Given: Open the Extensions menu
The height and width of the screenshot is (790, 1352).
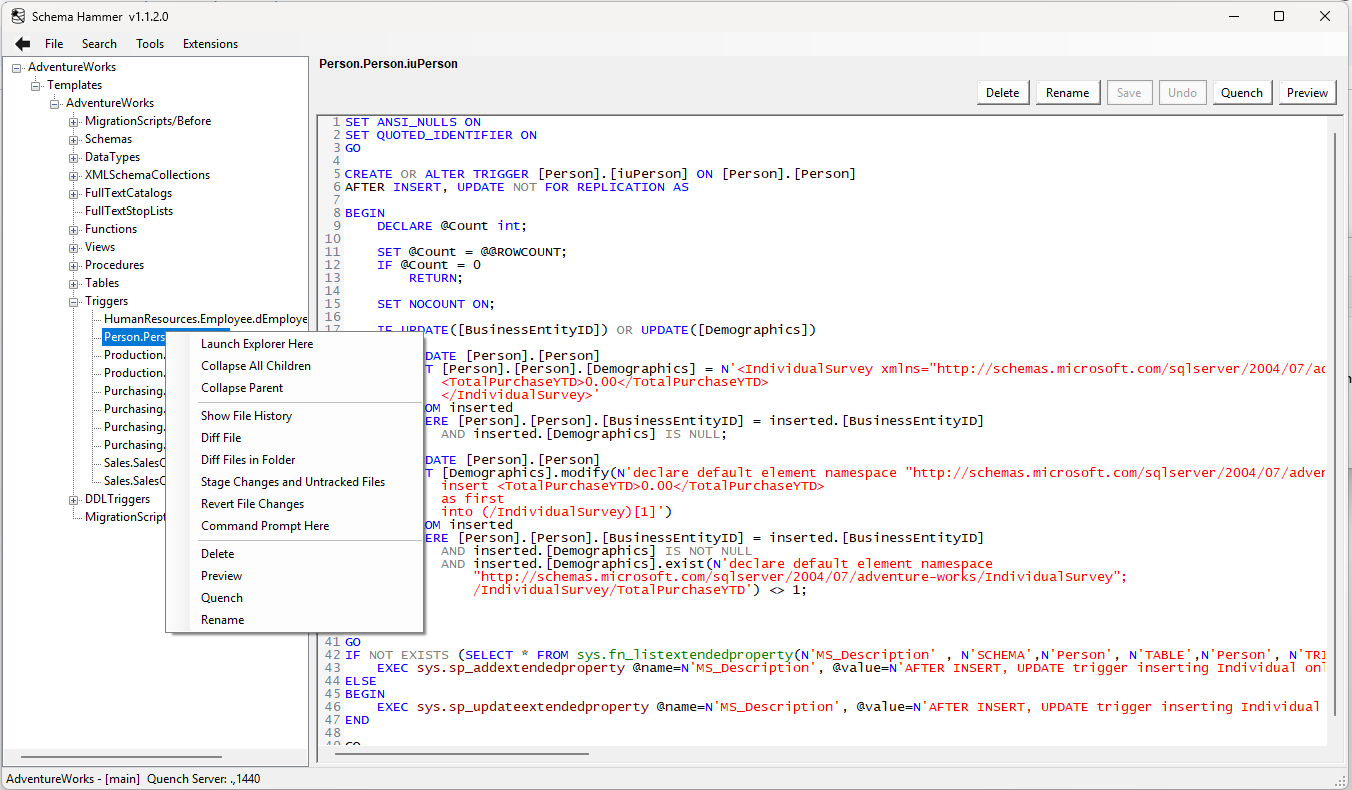Looking at the screenshot, I should 210,43.
